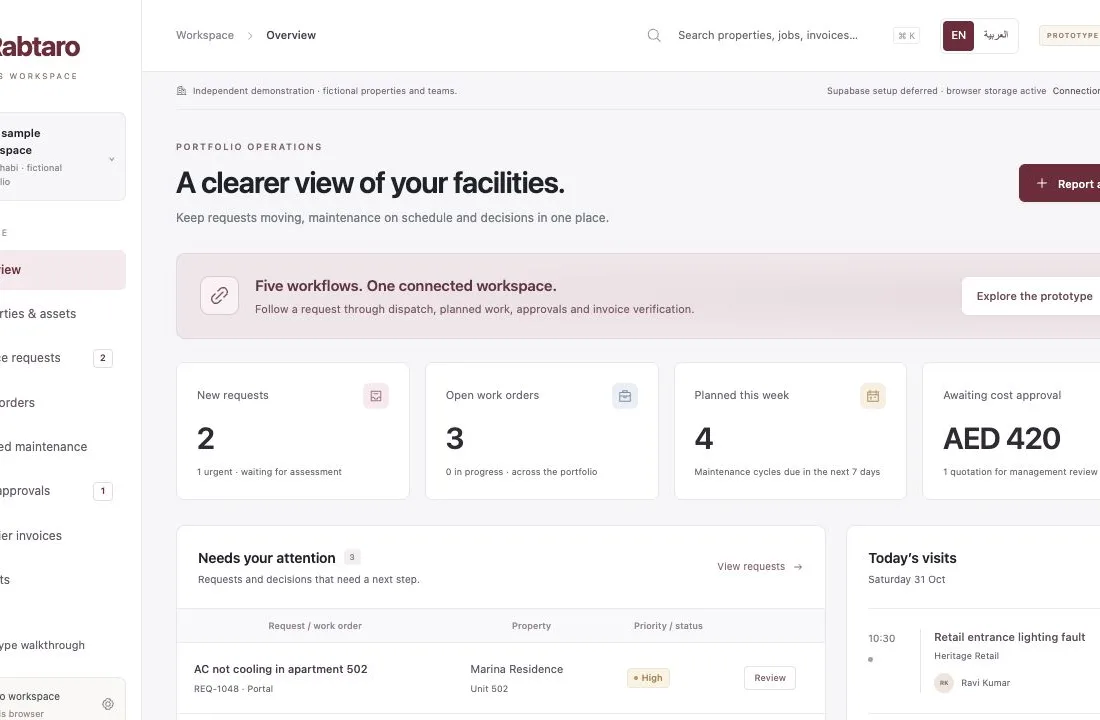Click the plus icon on Report button
The width and height of the screenshot is (1100, 720).
1042,183
